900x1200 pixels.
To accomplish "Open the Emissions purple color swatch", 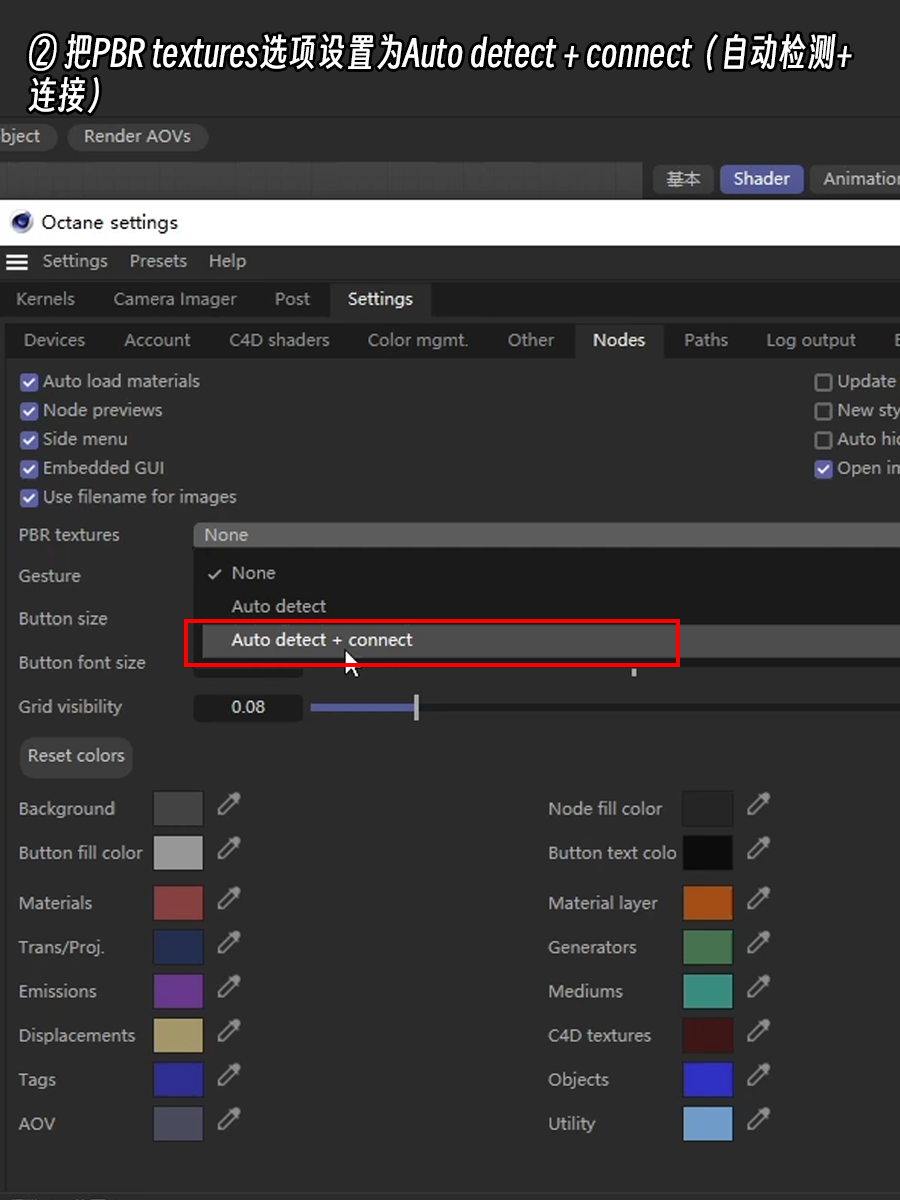I will tap(178, 991).
